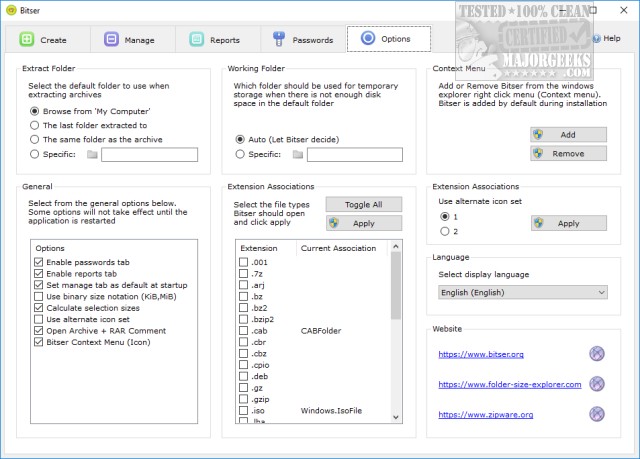This screenshot has width=640, height=459.
Task: Check the .cab extension box
Action: point(244,330)
